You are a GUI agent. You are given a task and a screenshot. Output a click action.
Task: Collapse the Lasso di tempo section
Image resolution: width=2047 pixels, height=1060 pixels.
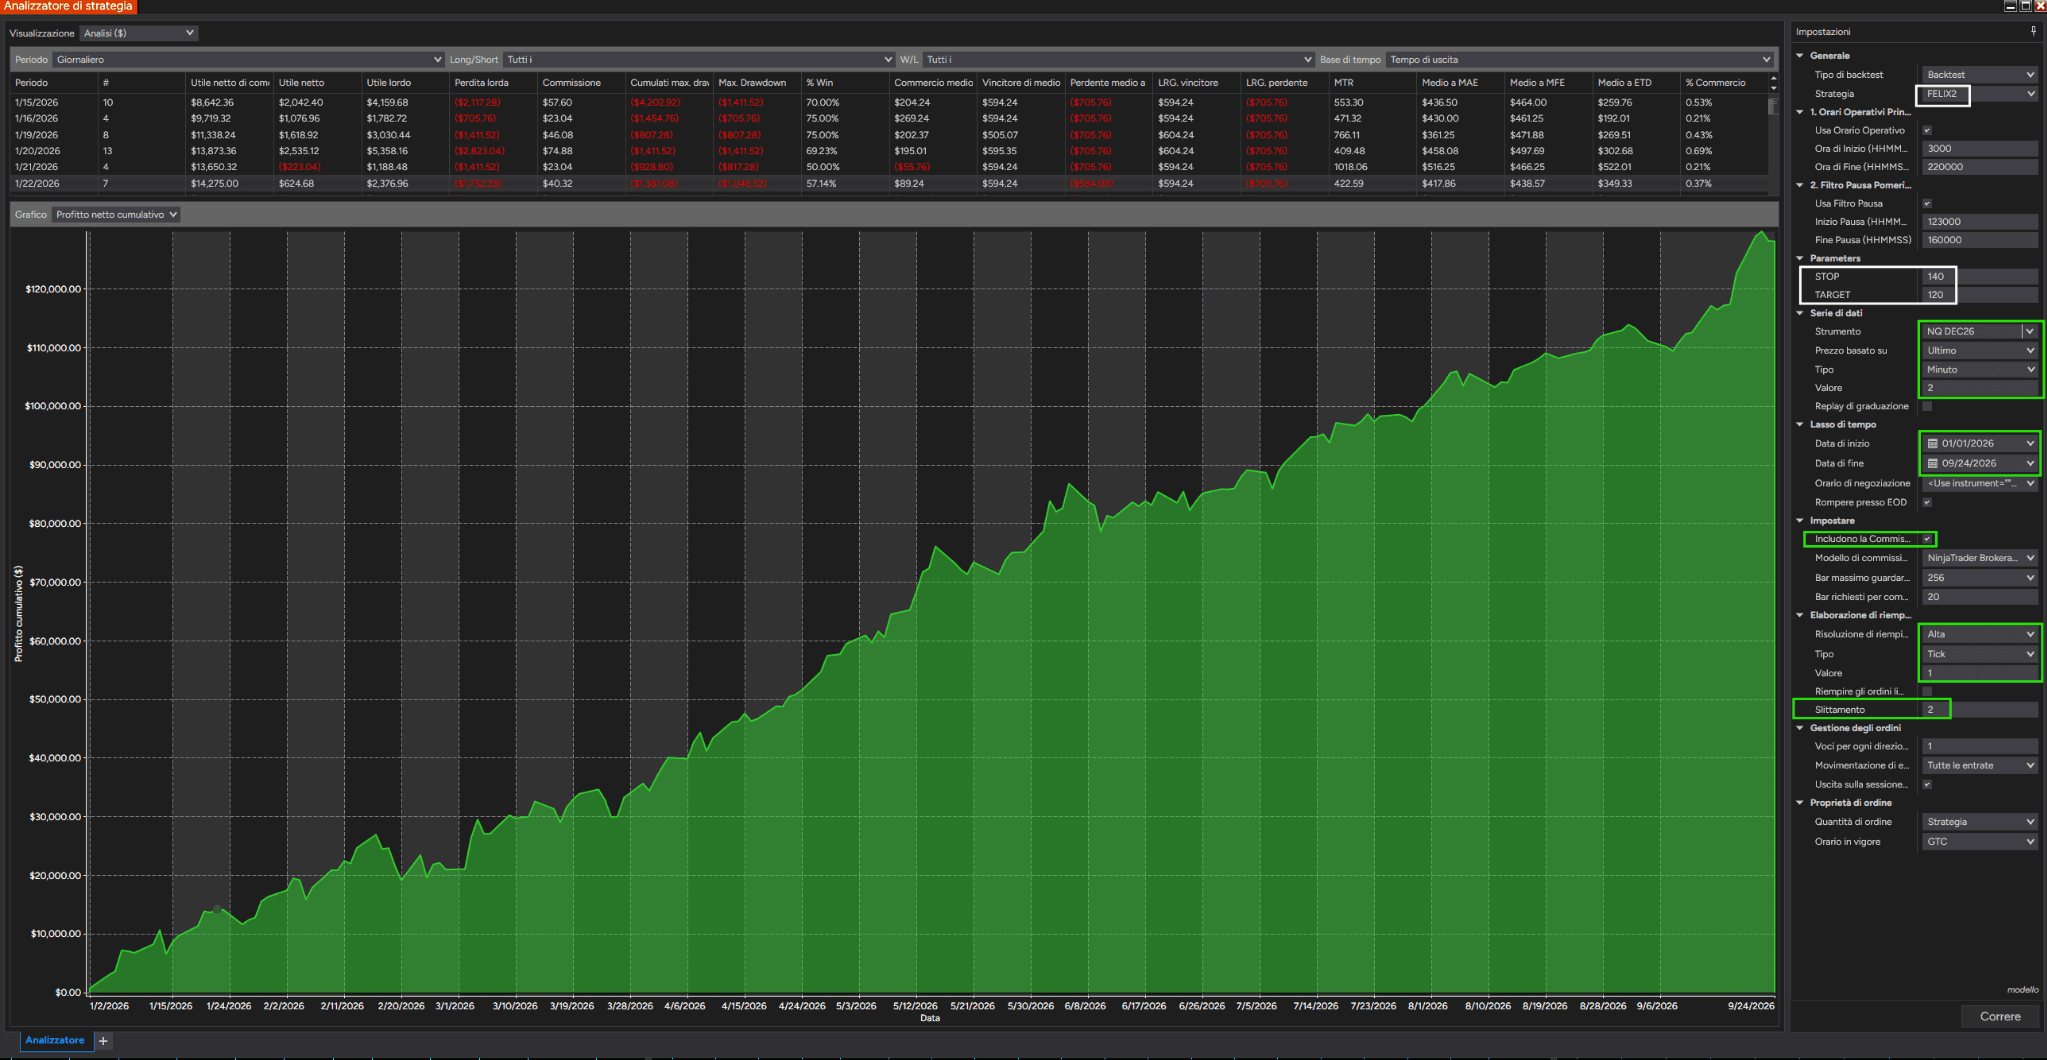tap(1800, 424)
